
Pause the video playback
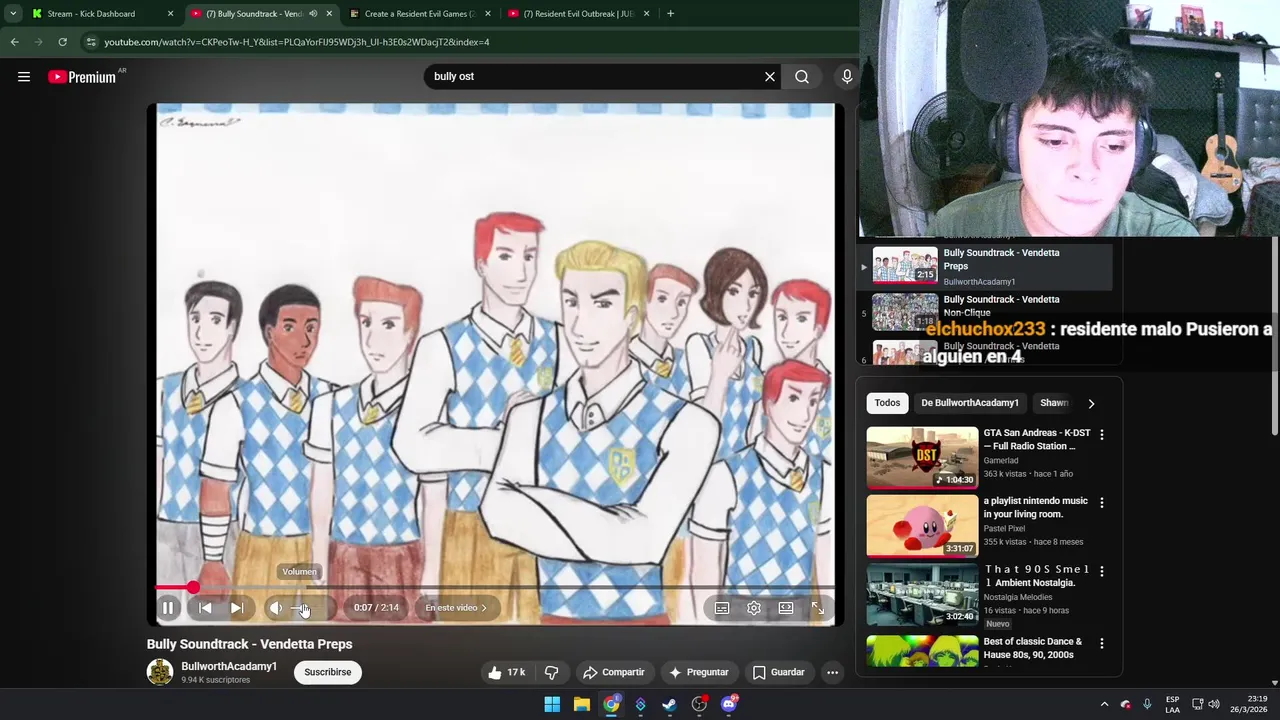pos(168,608)
